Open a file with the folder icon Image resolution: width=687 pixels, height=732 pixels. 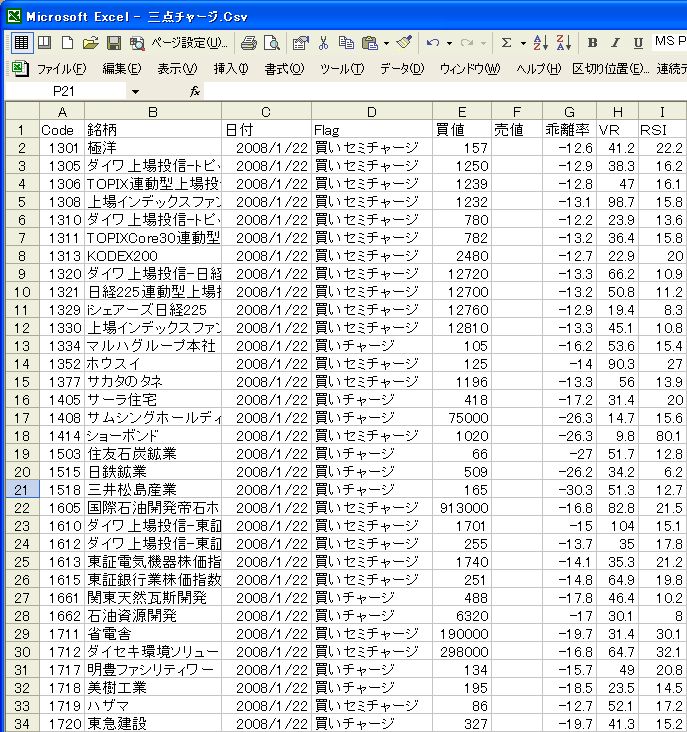pyautogui.click(x=90, y=43)
